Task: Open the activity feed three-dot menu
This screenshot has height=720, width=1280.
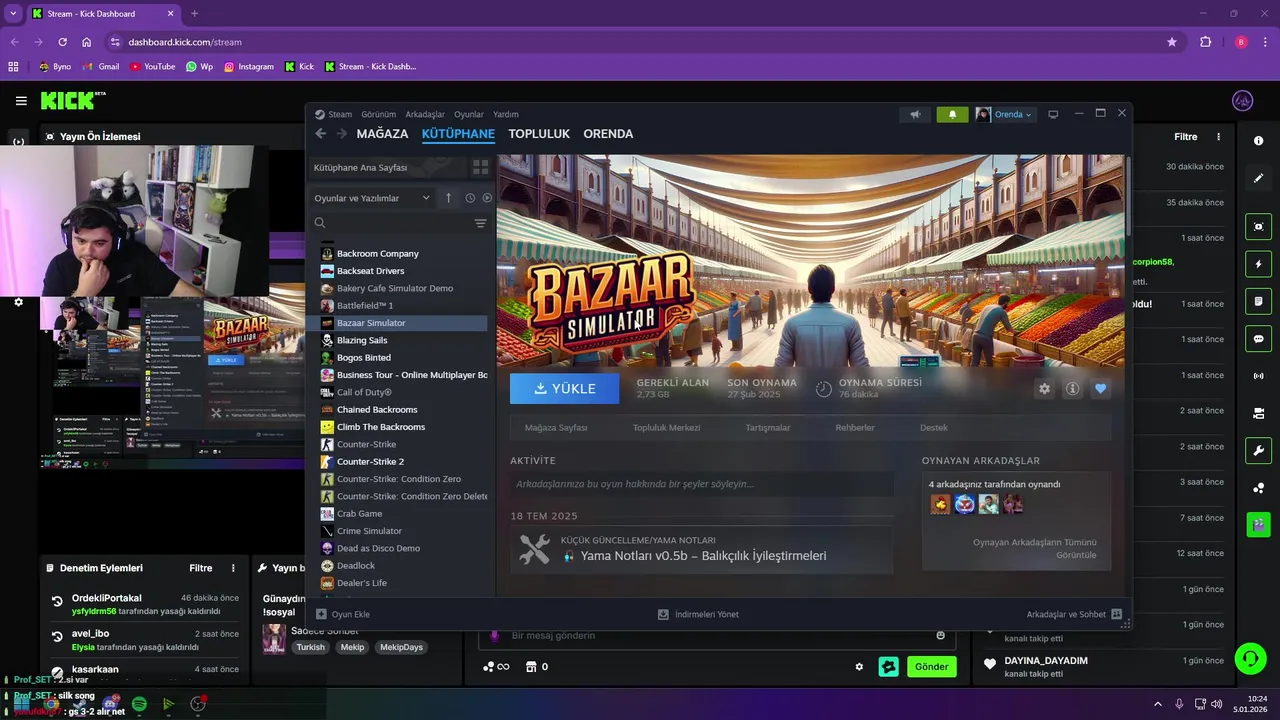Action: tap(1218, 137)
